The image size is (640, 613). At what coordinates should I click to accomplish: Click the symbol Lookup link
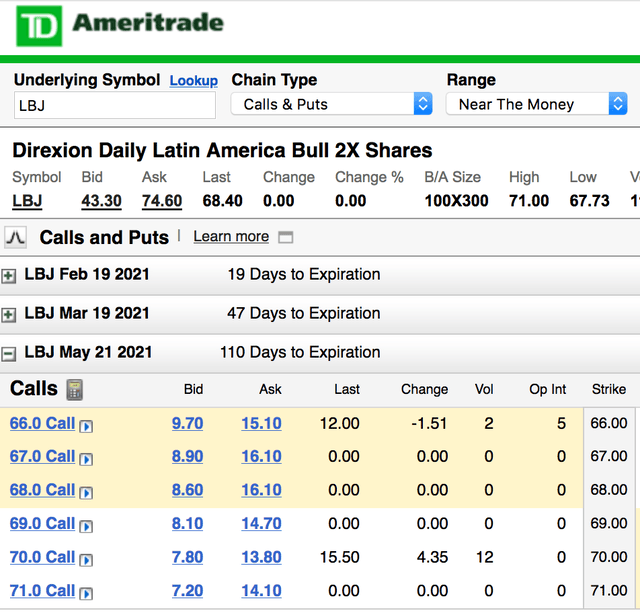point(193,80)
